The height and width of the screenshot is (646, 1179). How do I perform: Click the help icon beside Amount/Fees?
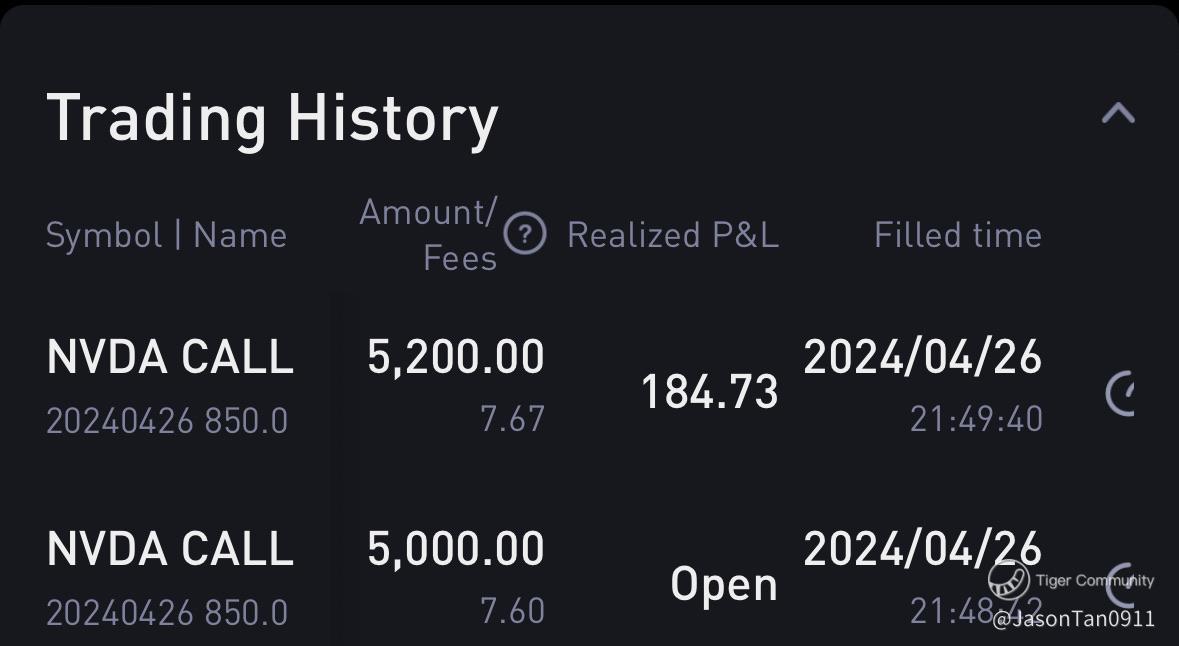(x=524, y=235)
